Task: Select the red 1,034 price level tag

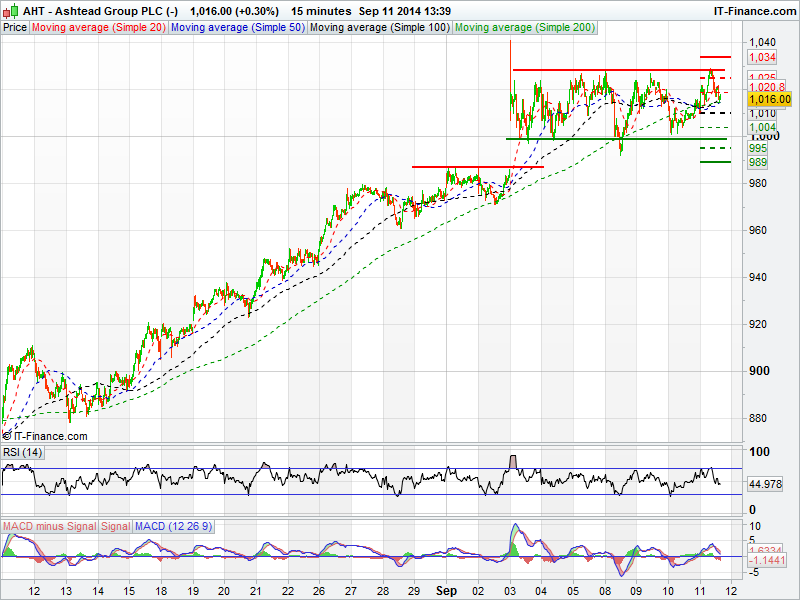Action: pos(761,58)
